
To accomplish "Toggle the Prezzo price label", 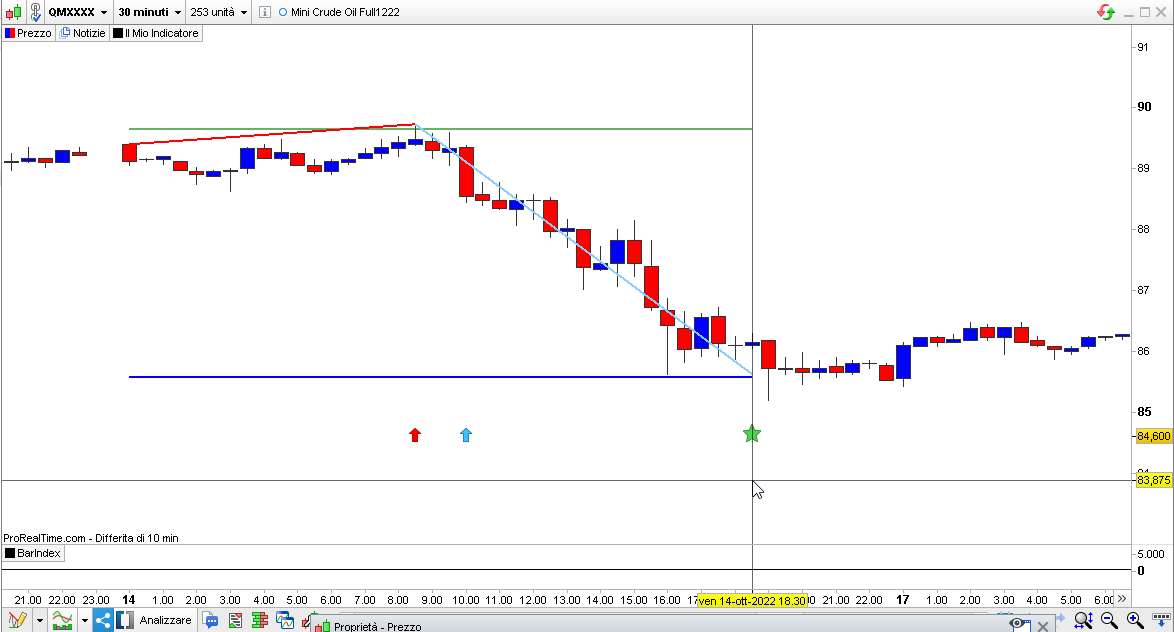I will coord(28,33).
